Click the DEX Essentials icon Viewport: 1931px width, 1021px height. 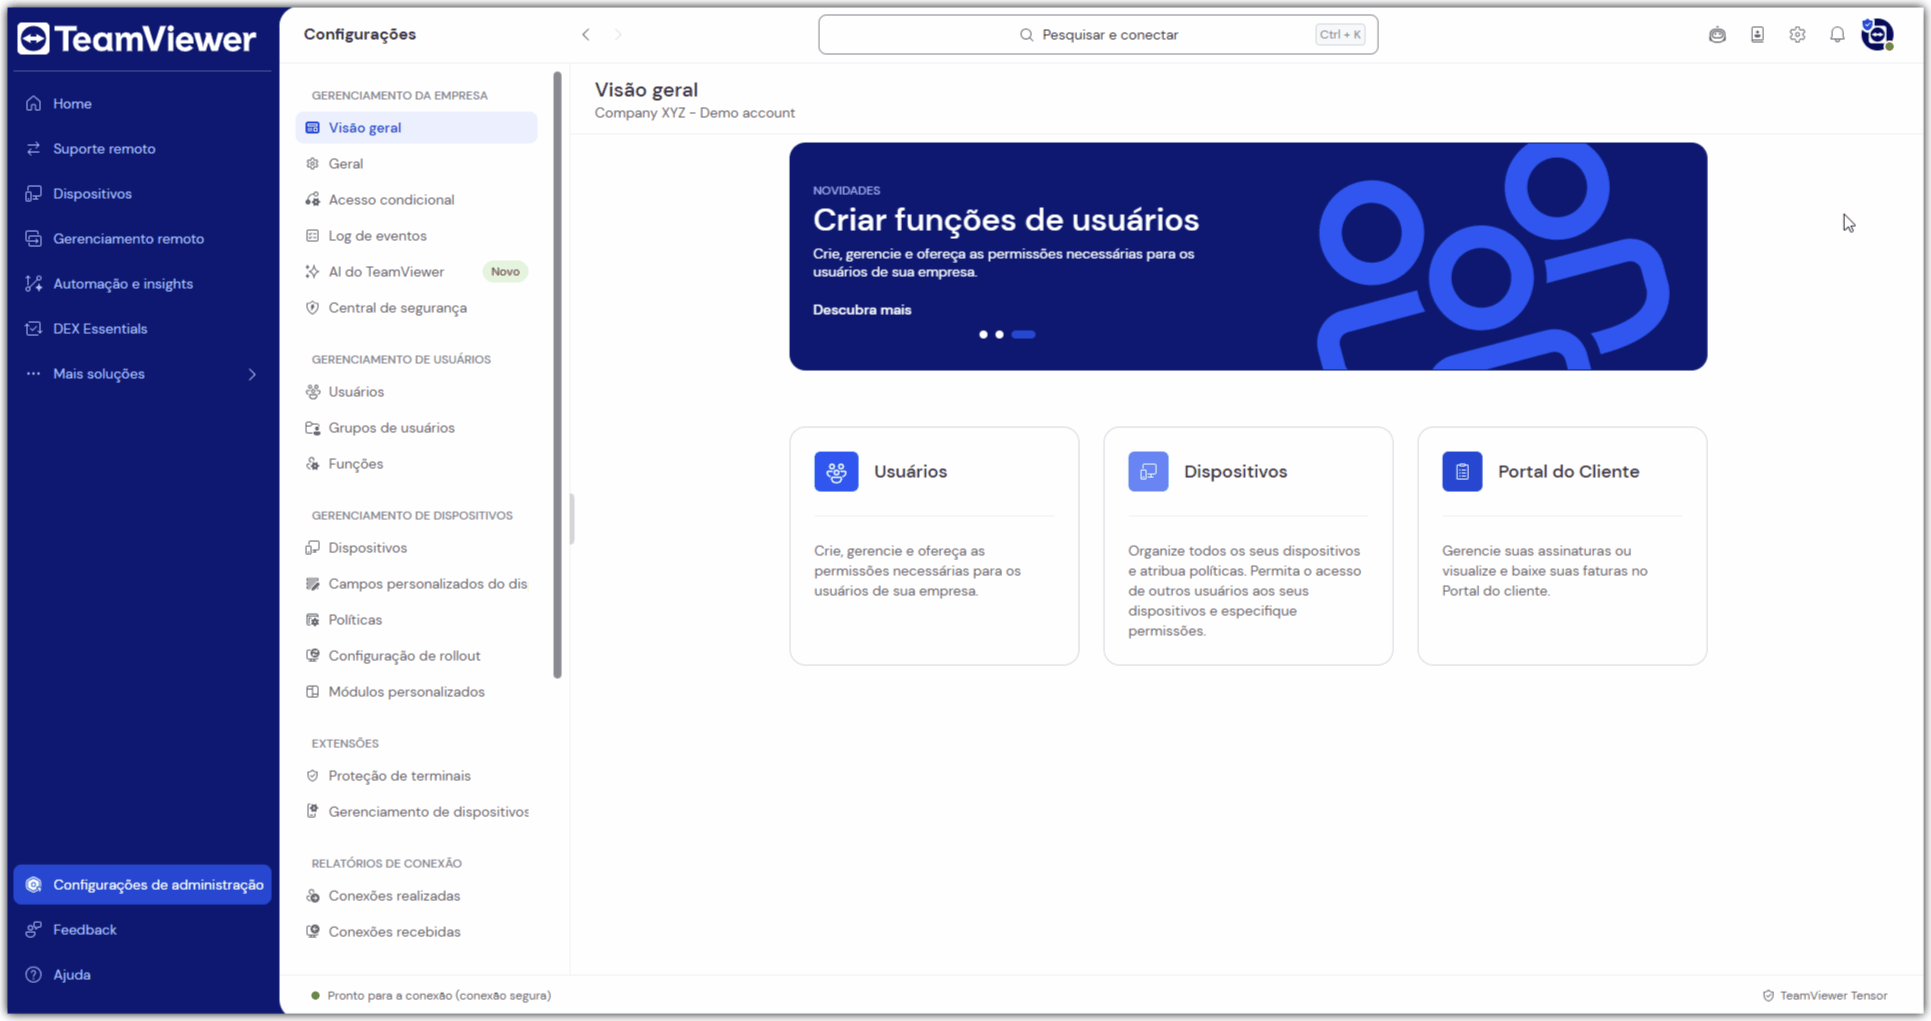[x=34, y=328]
